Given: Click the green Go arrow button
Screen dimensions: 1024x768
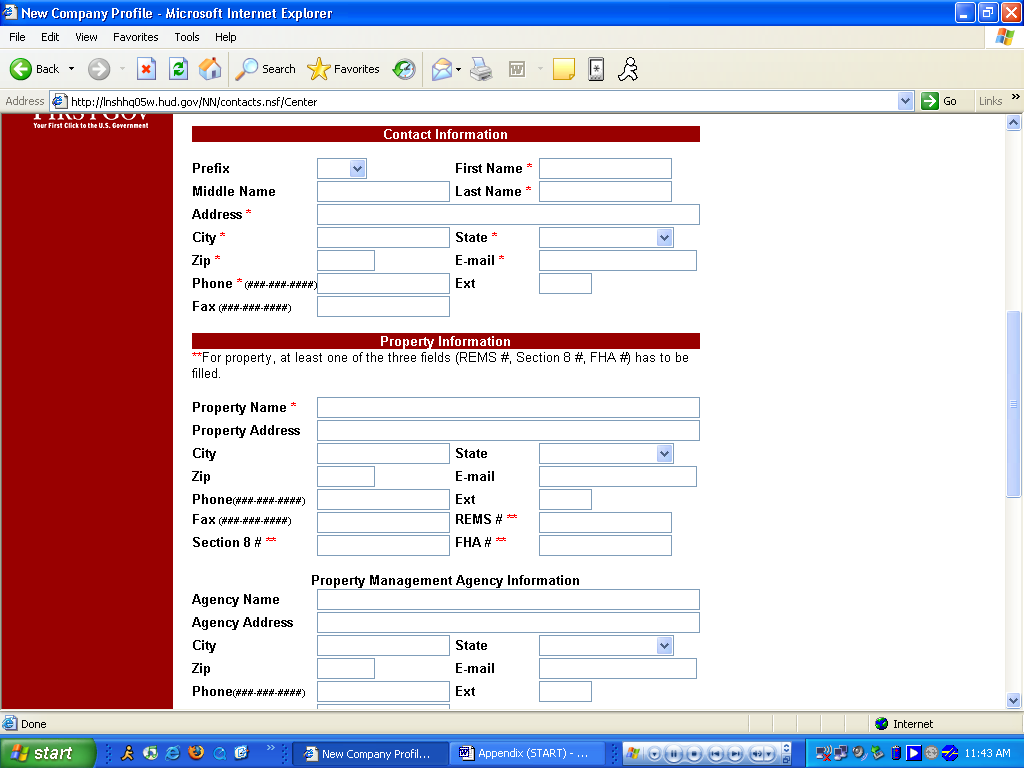Looking at the screenshot, I should [x=939, y=101].
